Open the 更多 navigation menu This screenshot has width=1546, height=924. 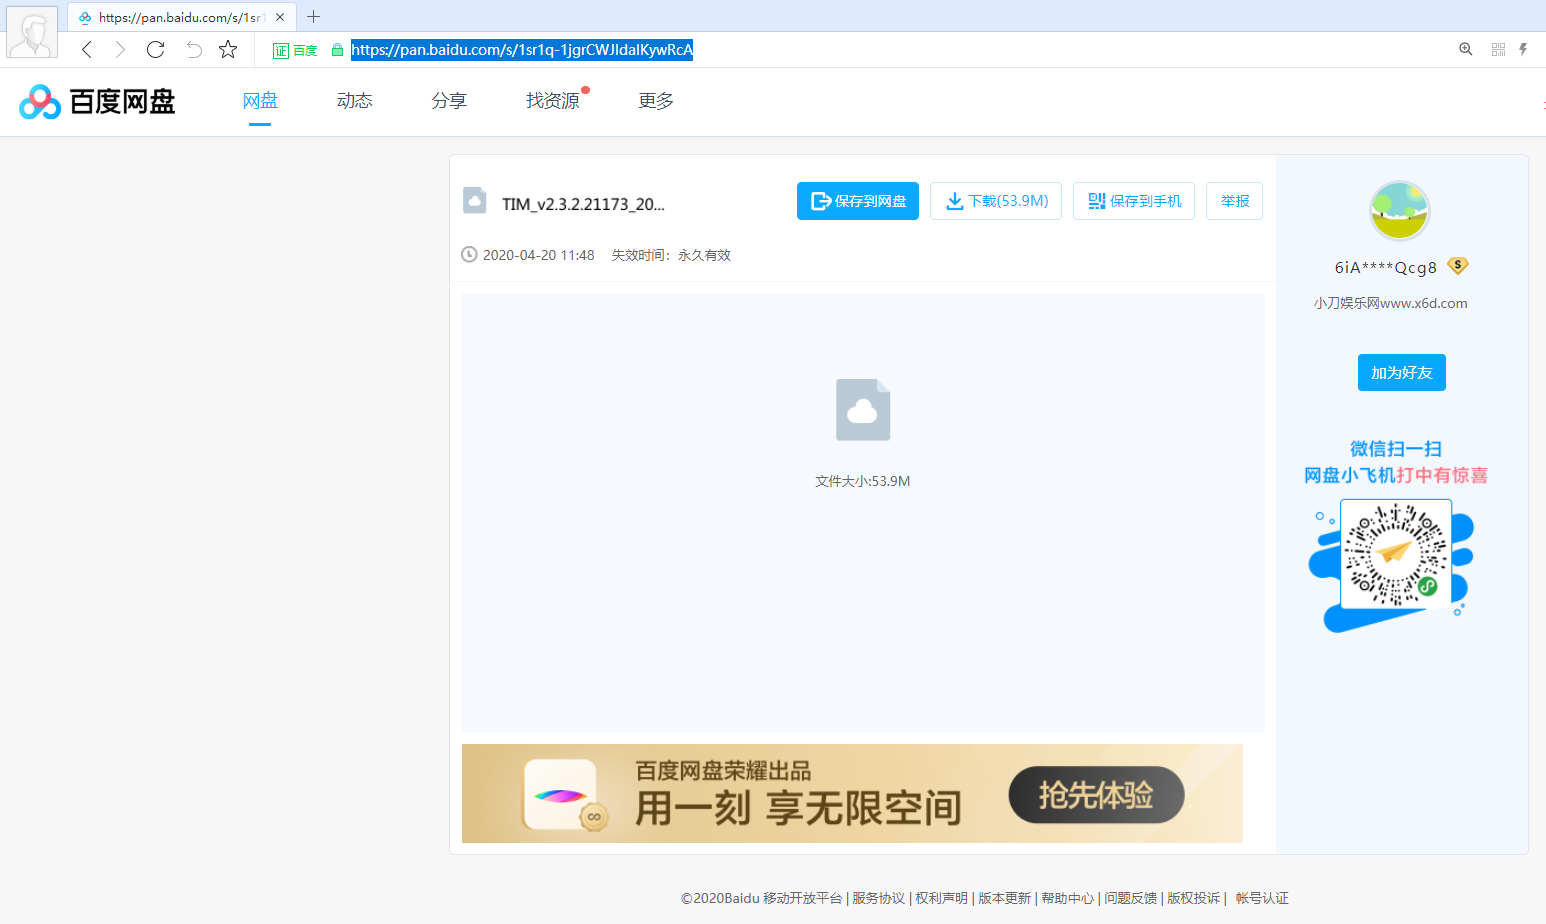pyautogui.click(x=656, y=101)
